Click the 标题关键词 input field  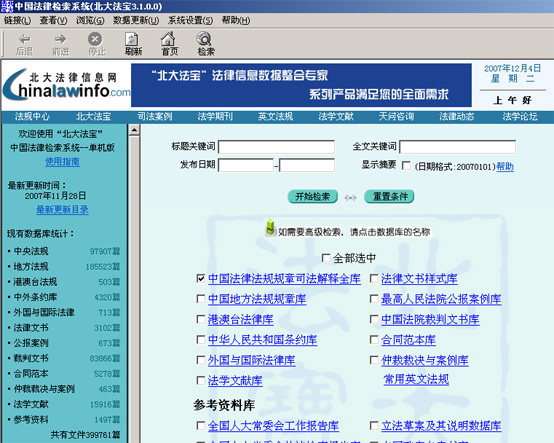[x=277, y=147]
